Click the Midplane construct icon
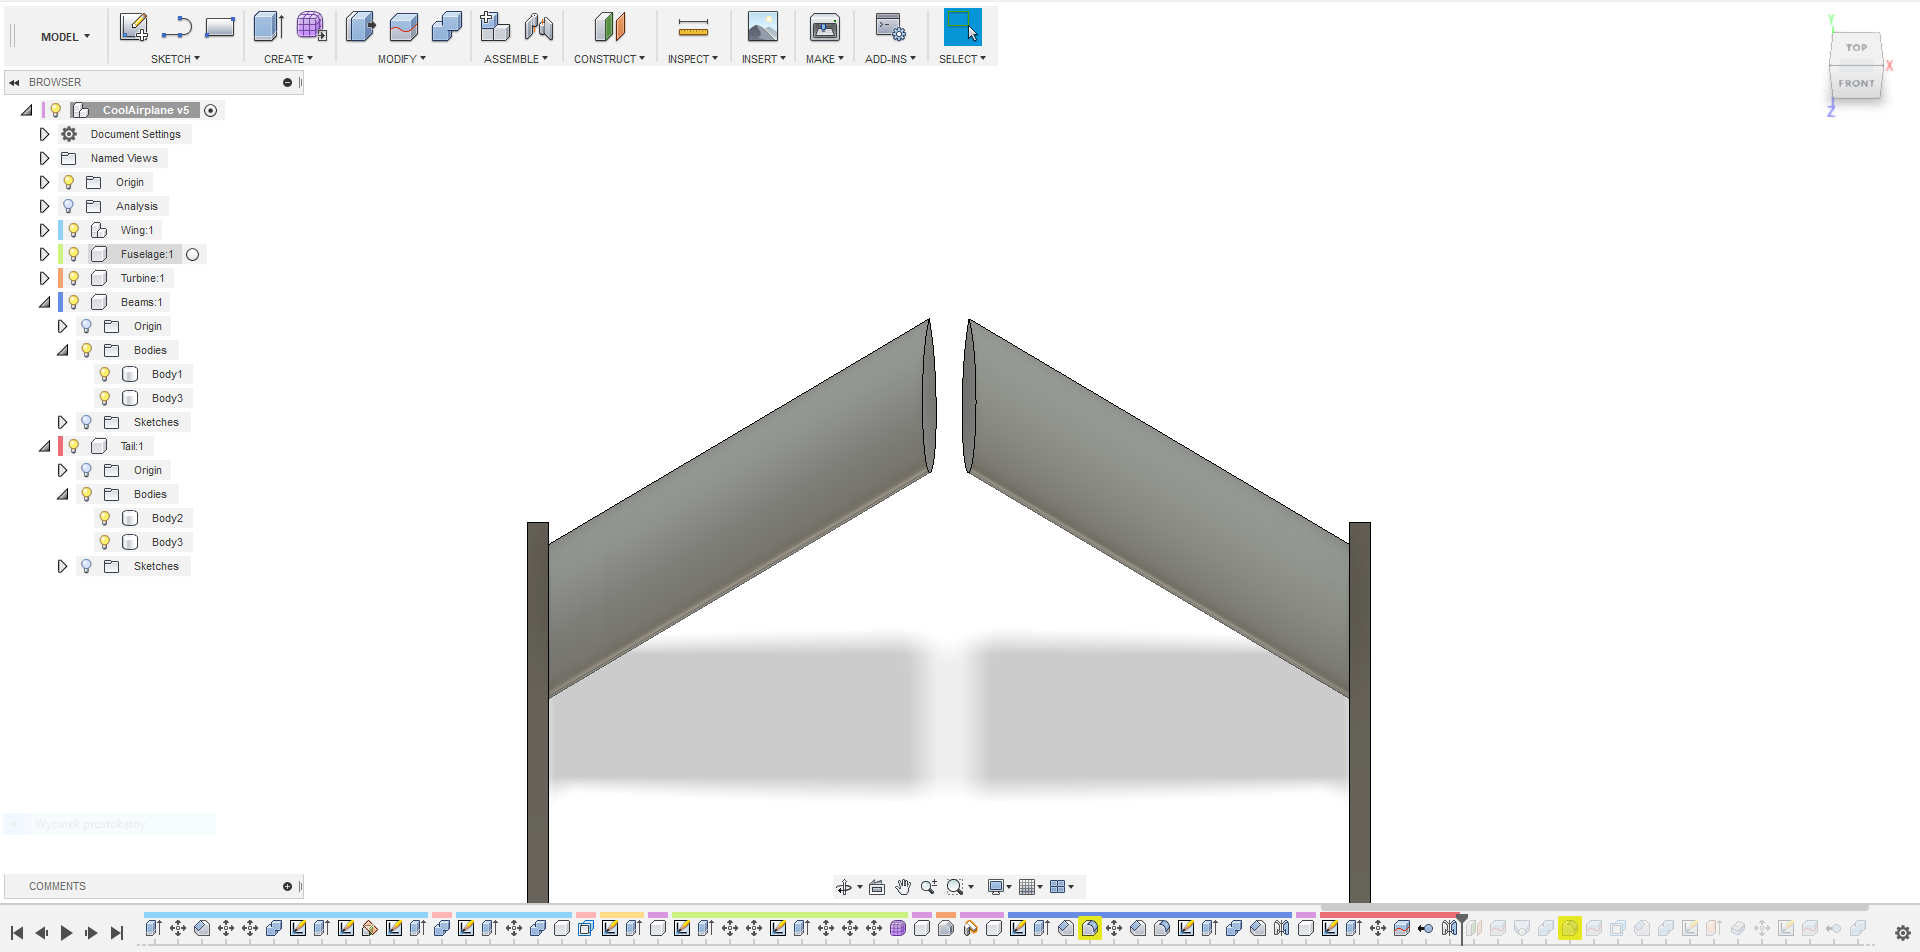 click(610, 27)
